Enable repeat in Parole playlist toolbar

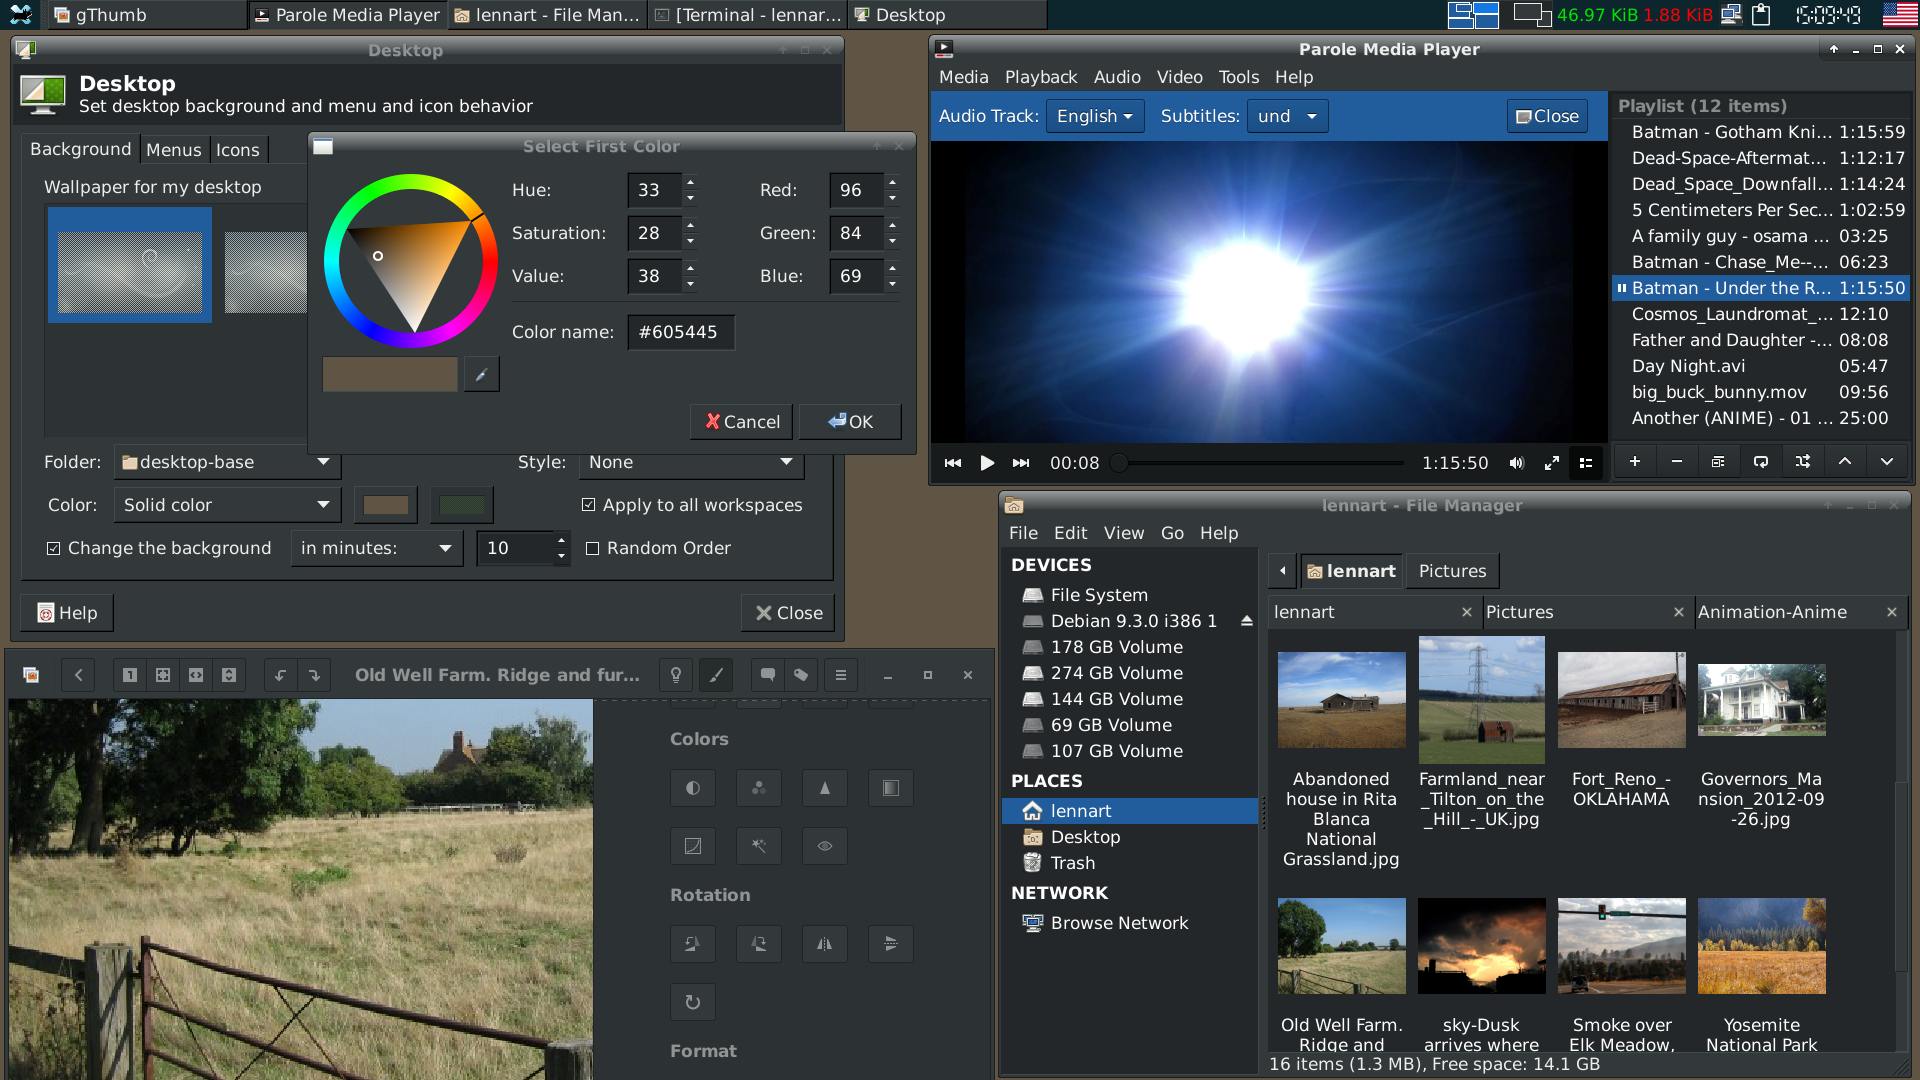pos(1760,462)
